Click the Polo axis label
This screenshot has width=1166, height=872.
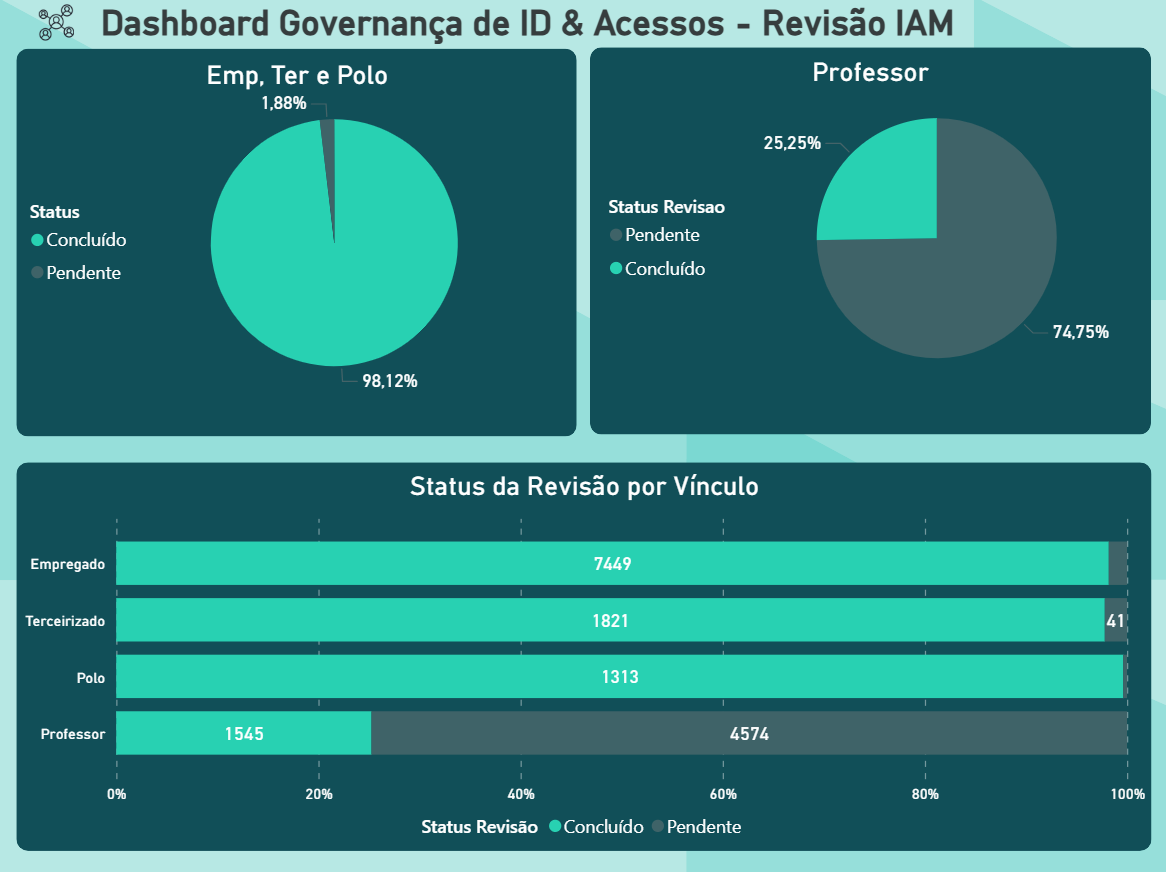click(x=91, y=678)
